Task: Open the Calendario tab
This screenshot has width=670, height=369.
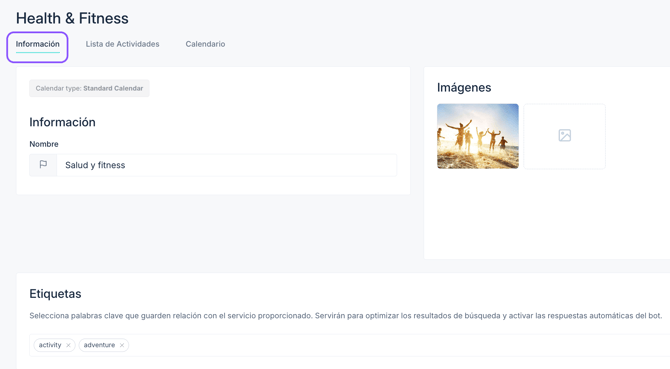Action: 205,44
